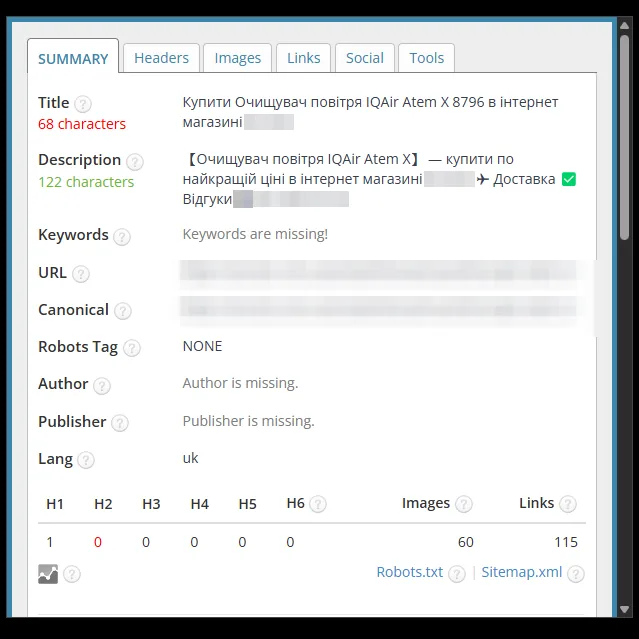Click the Images count 60
This screenshot has width=639, height=639.
tap(465, 542)
